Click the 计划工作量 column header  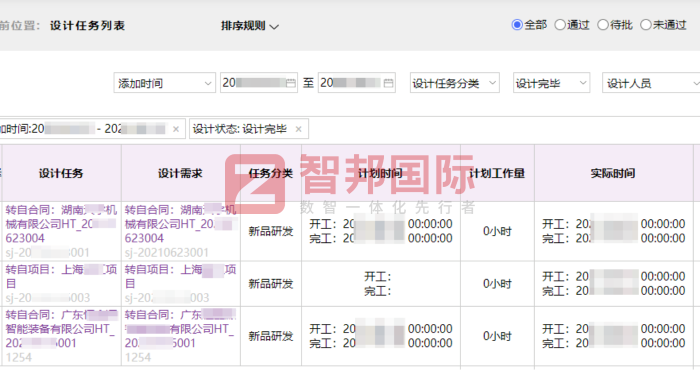497,173
